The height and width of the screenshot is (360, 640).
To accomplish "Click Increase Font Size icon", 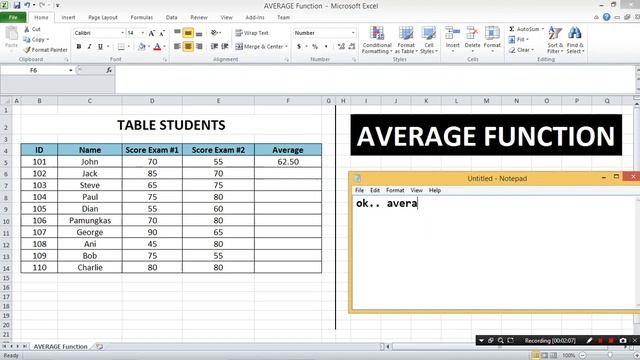I will point(152,33).
